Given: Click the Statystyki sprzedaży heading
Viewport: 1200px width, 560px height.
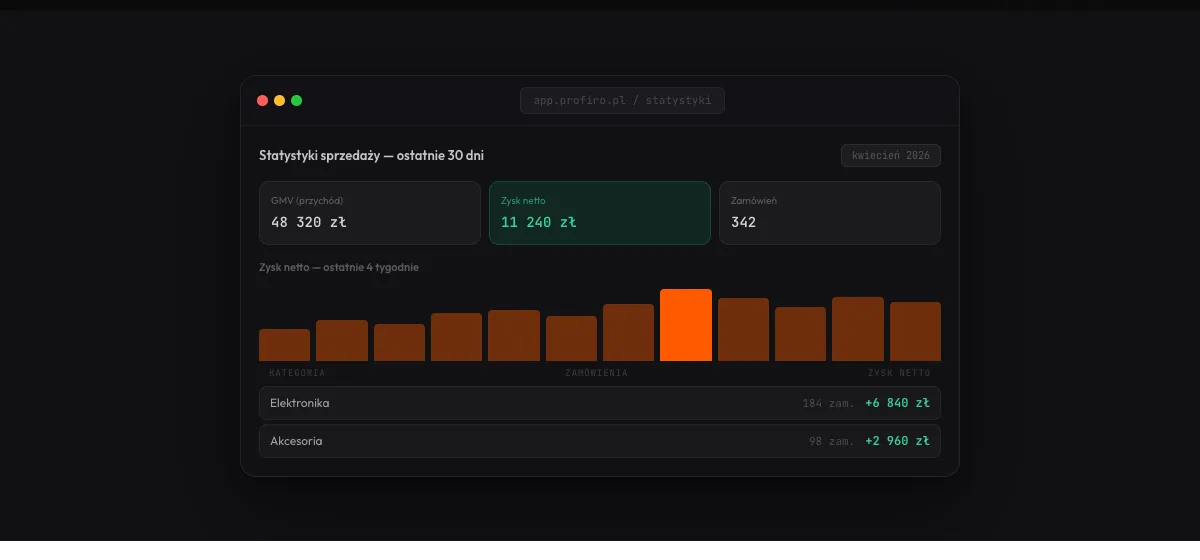Looking at the screenshot, I should (x=372, y=156).
